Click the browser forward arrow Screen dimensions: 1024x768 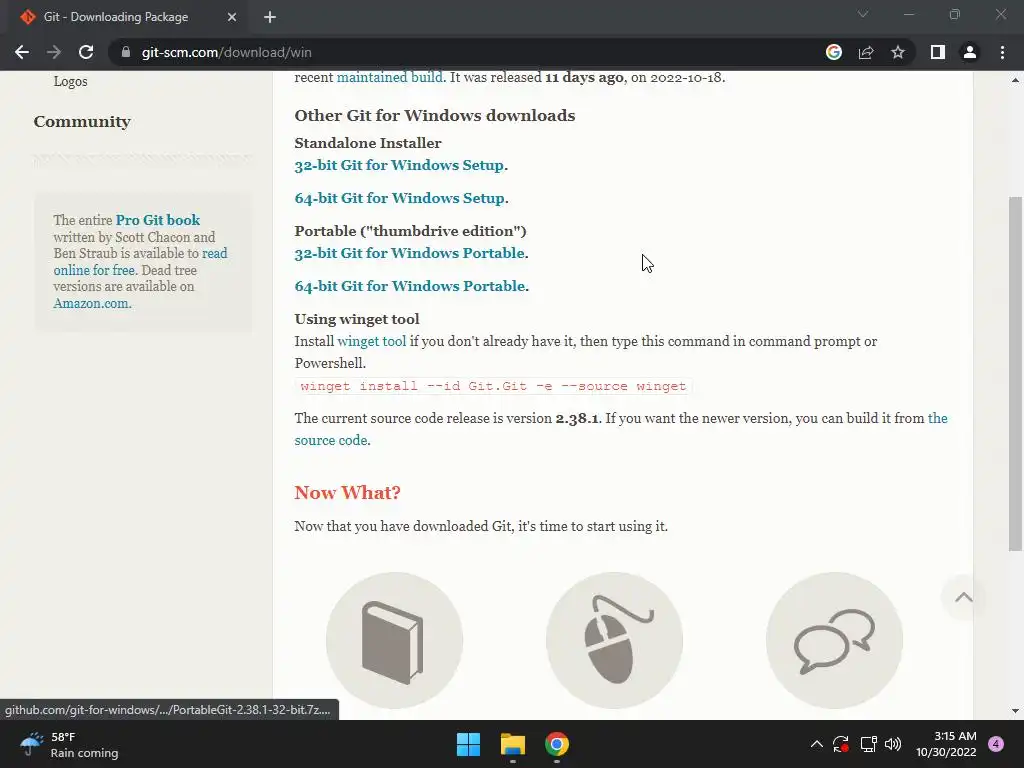54,52
